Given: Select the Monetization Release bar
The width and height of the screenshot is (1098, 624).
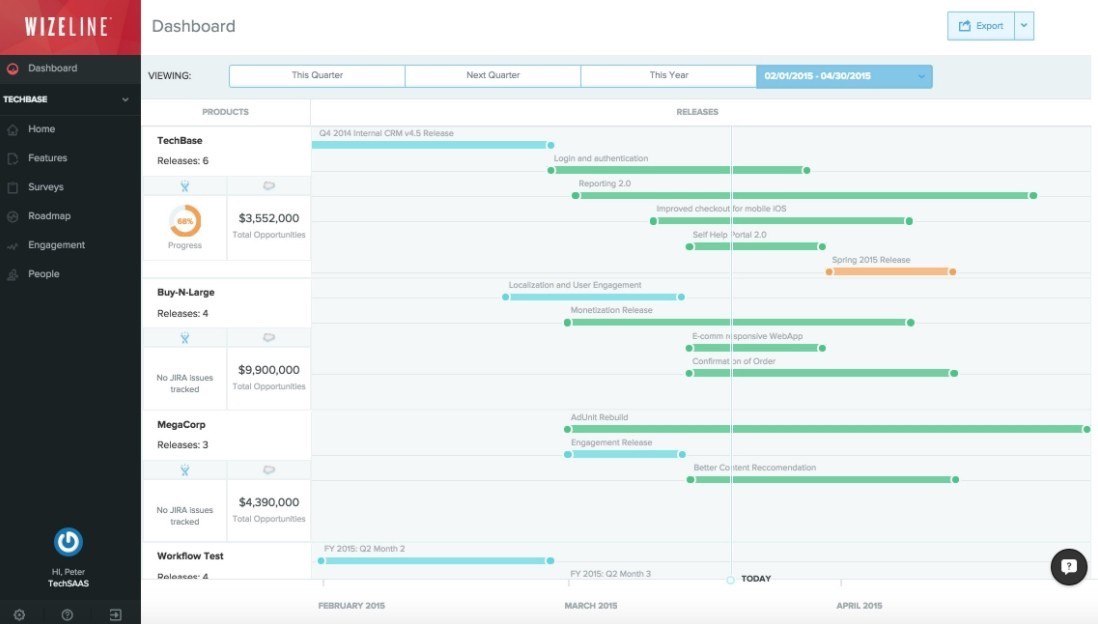Looking at the screenshot, I should (x=739, y=323).
